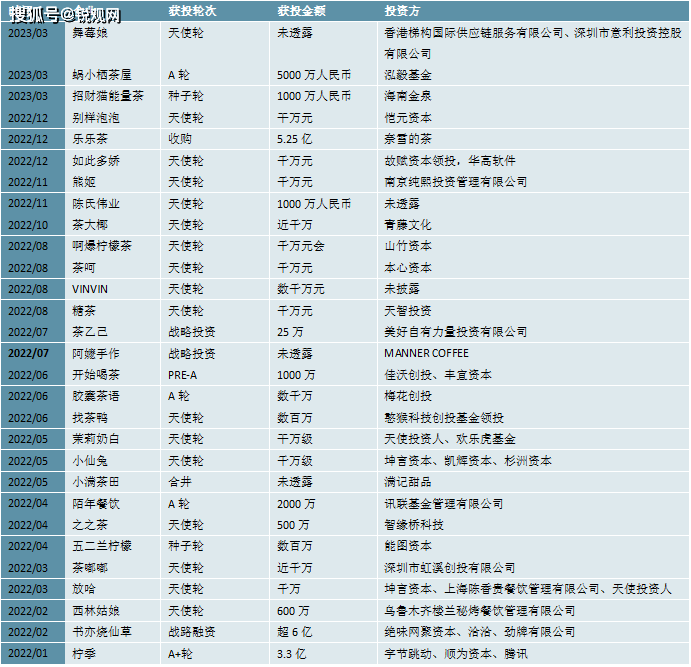The width and height of the screenshot is (691, 667).
Task: Select investor 满记甜品
Action: click(x=408, y=482)
